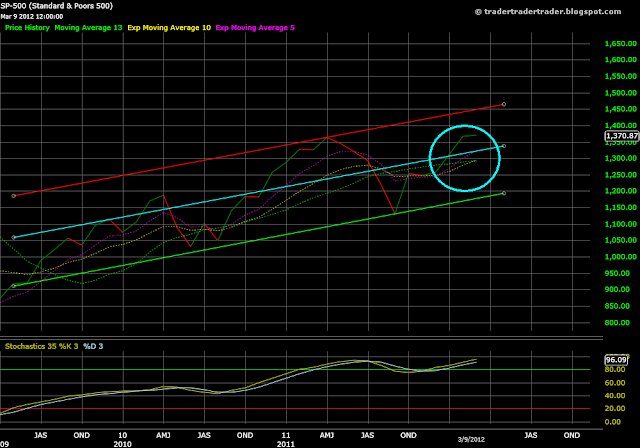Select the %D 3 stochastics label
The image size is (640, 448).
click(93, 346)
